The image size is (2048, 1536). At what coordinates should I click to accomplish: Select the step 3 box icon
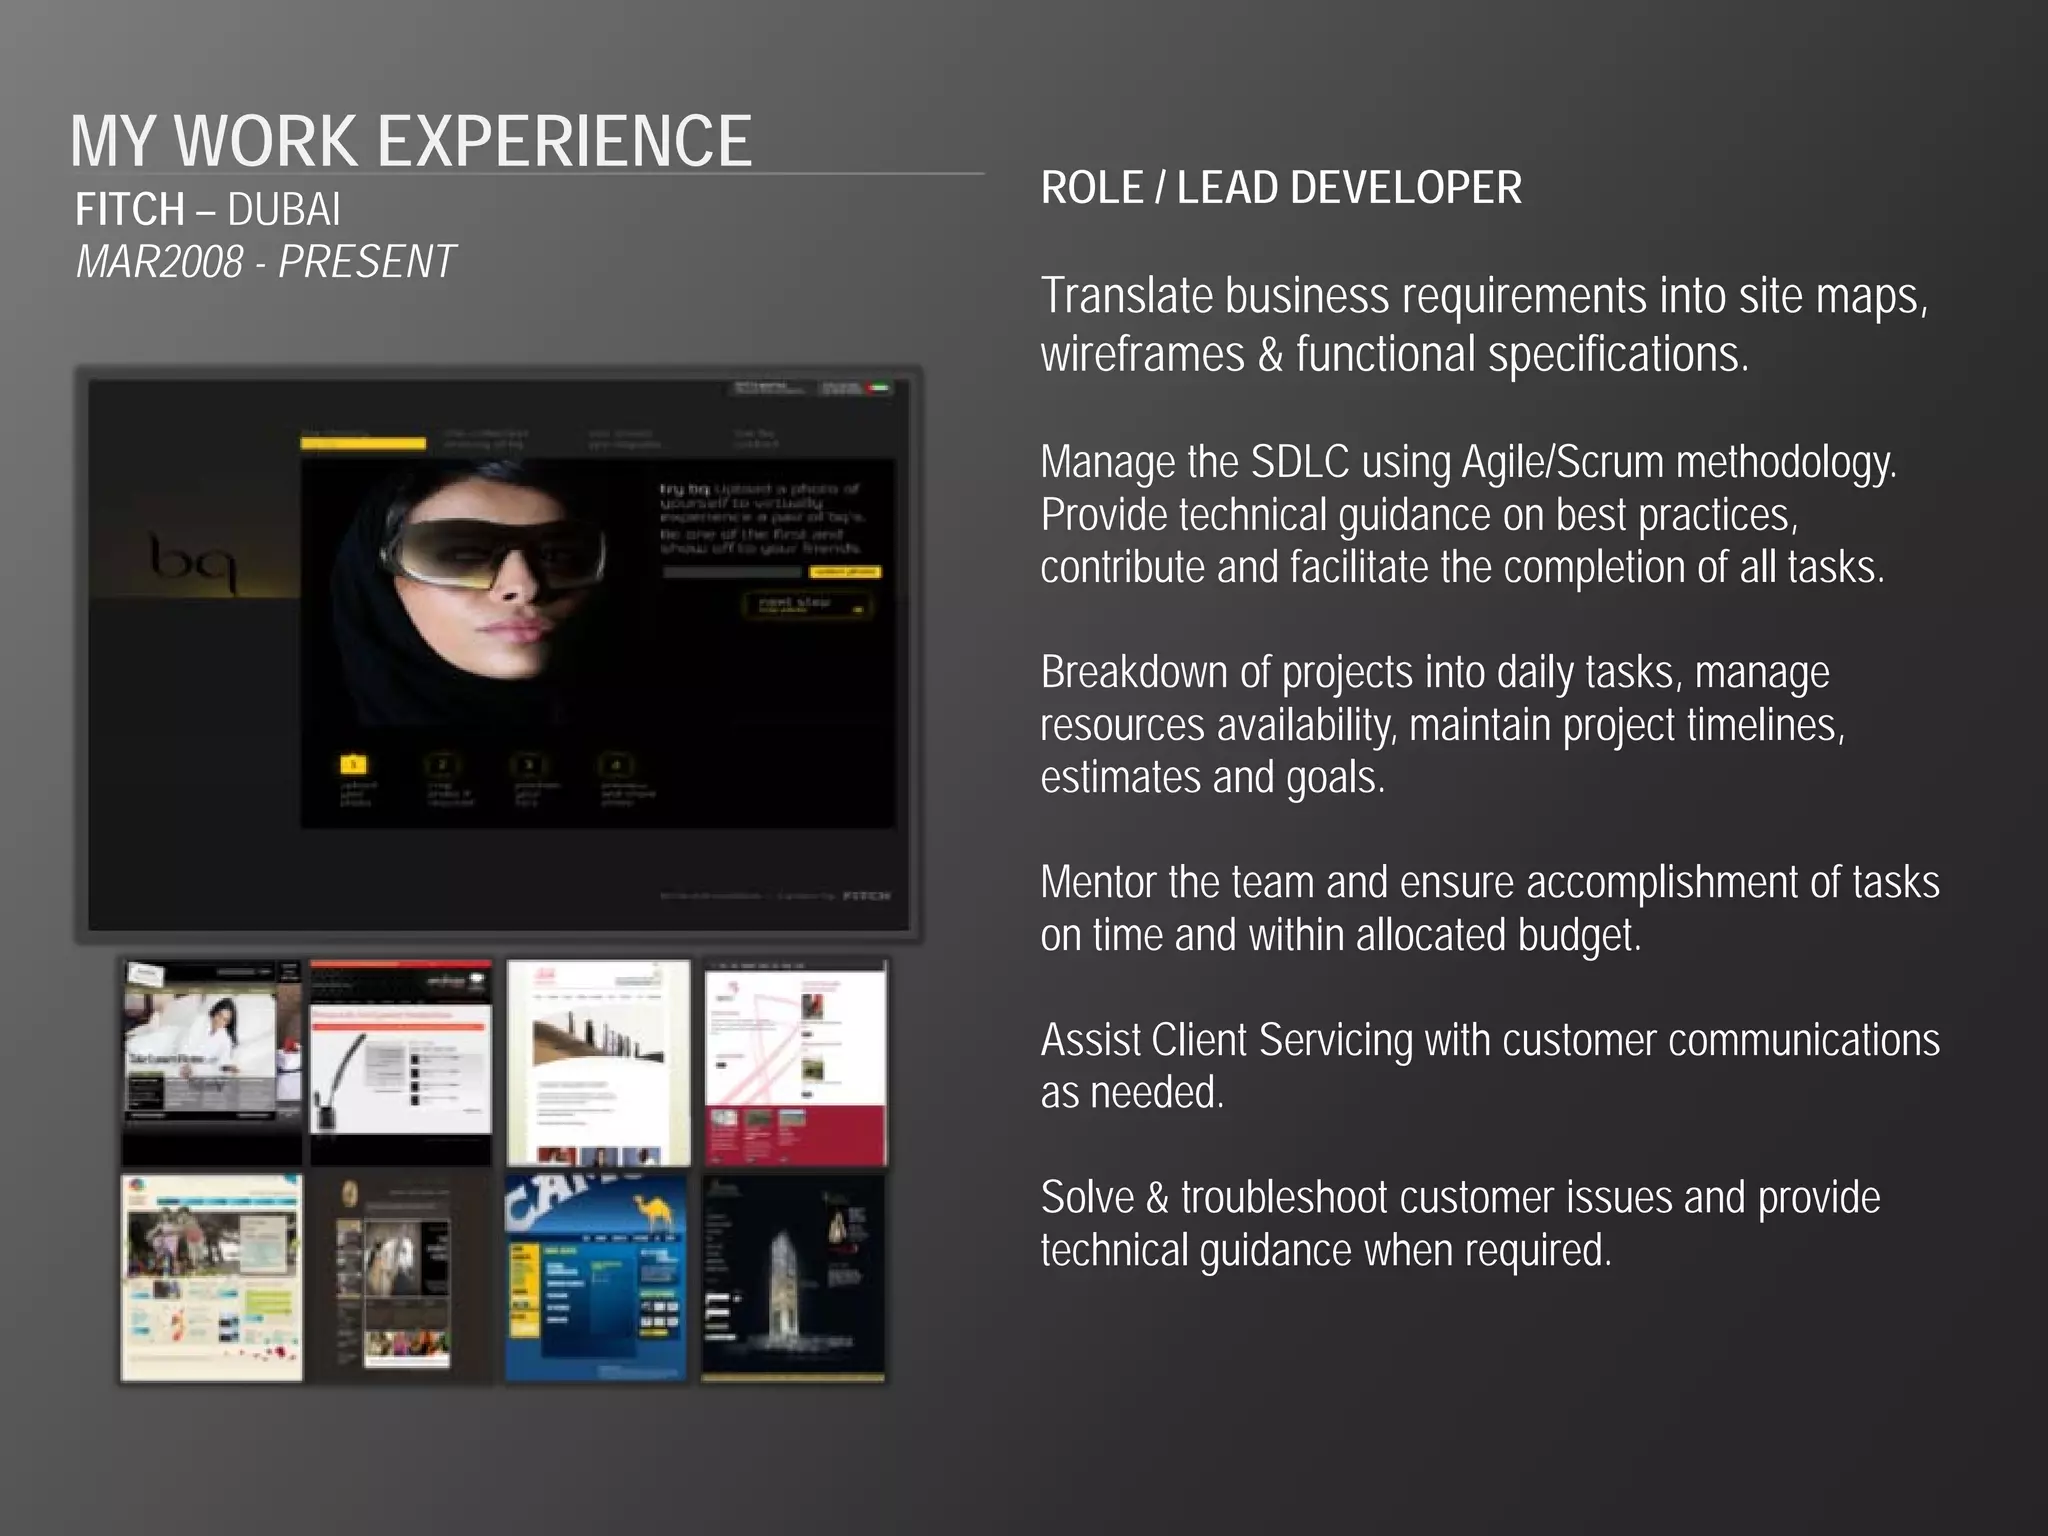[x=528, y=765]
